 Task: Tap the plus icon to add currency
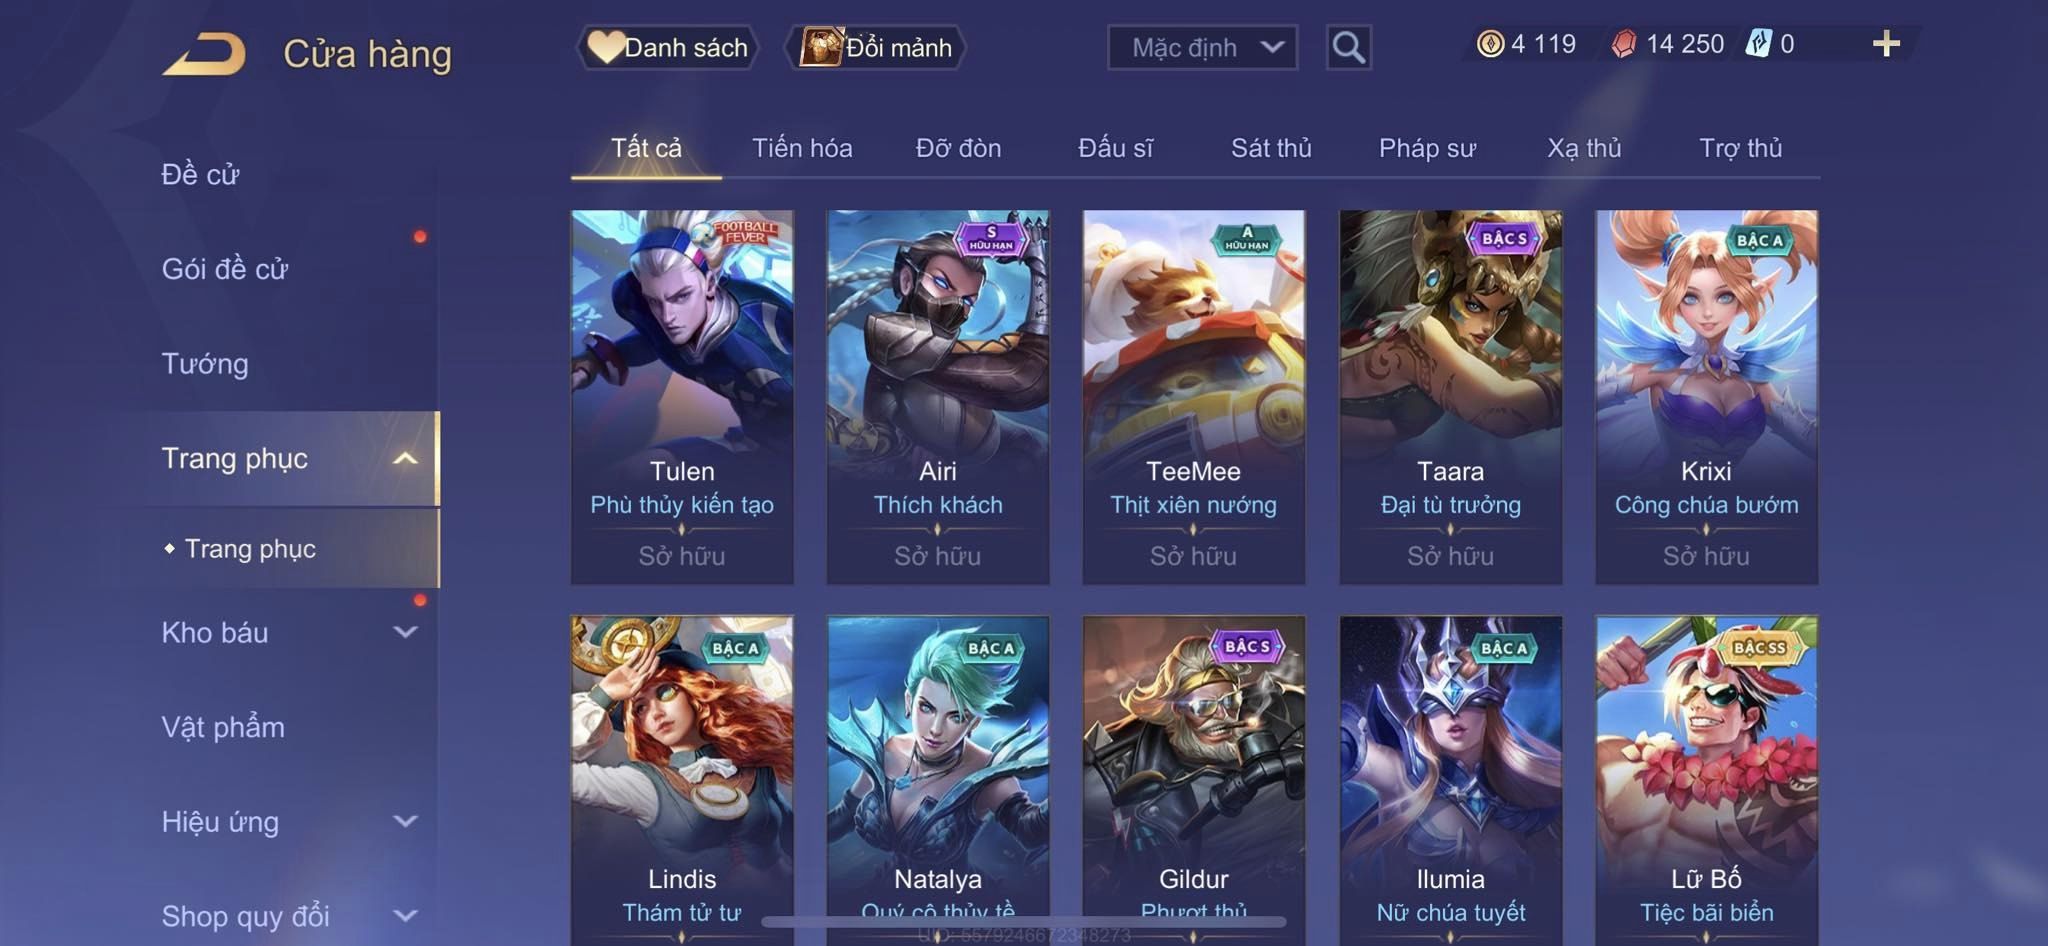[x=1886, y=44]
